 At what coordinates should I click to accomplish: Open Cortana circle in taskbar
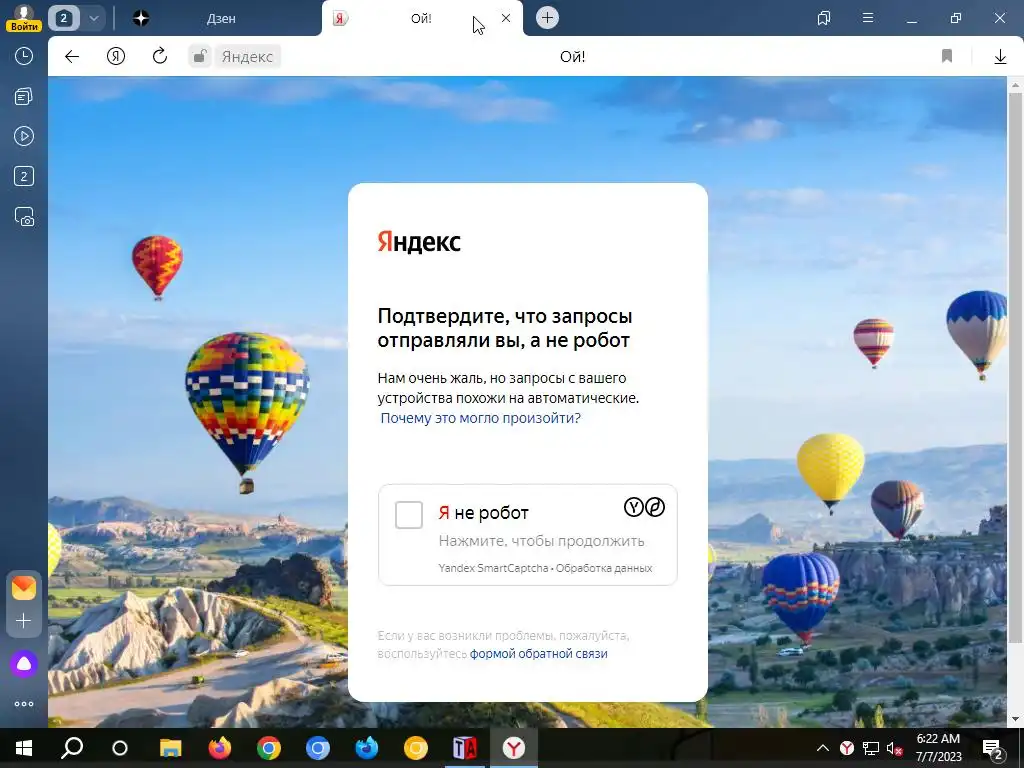point(120,748)
